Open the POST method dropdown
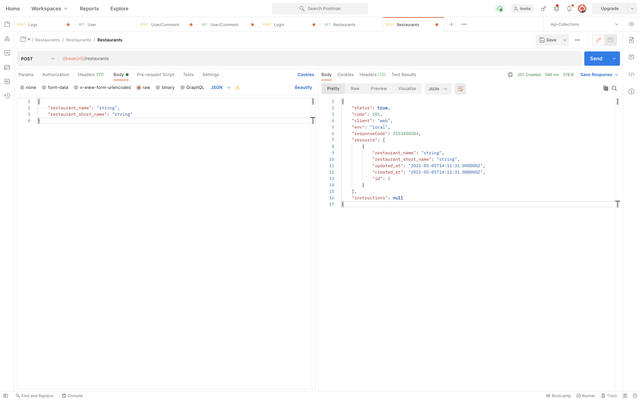This screenshot has width=640, height=400. point(37,59)
